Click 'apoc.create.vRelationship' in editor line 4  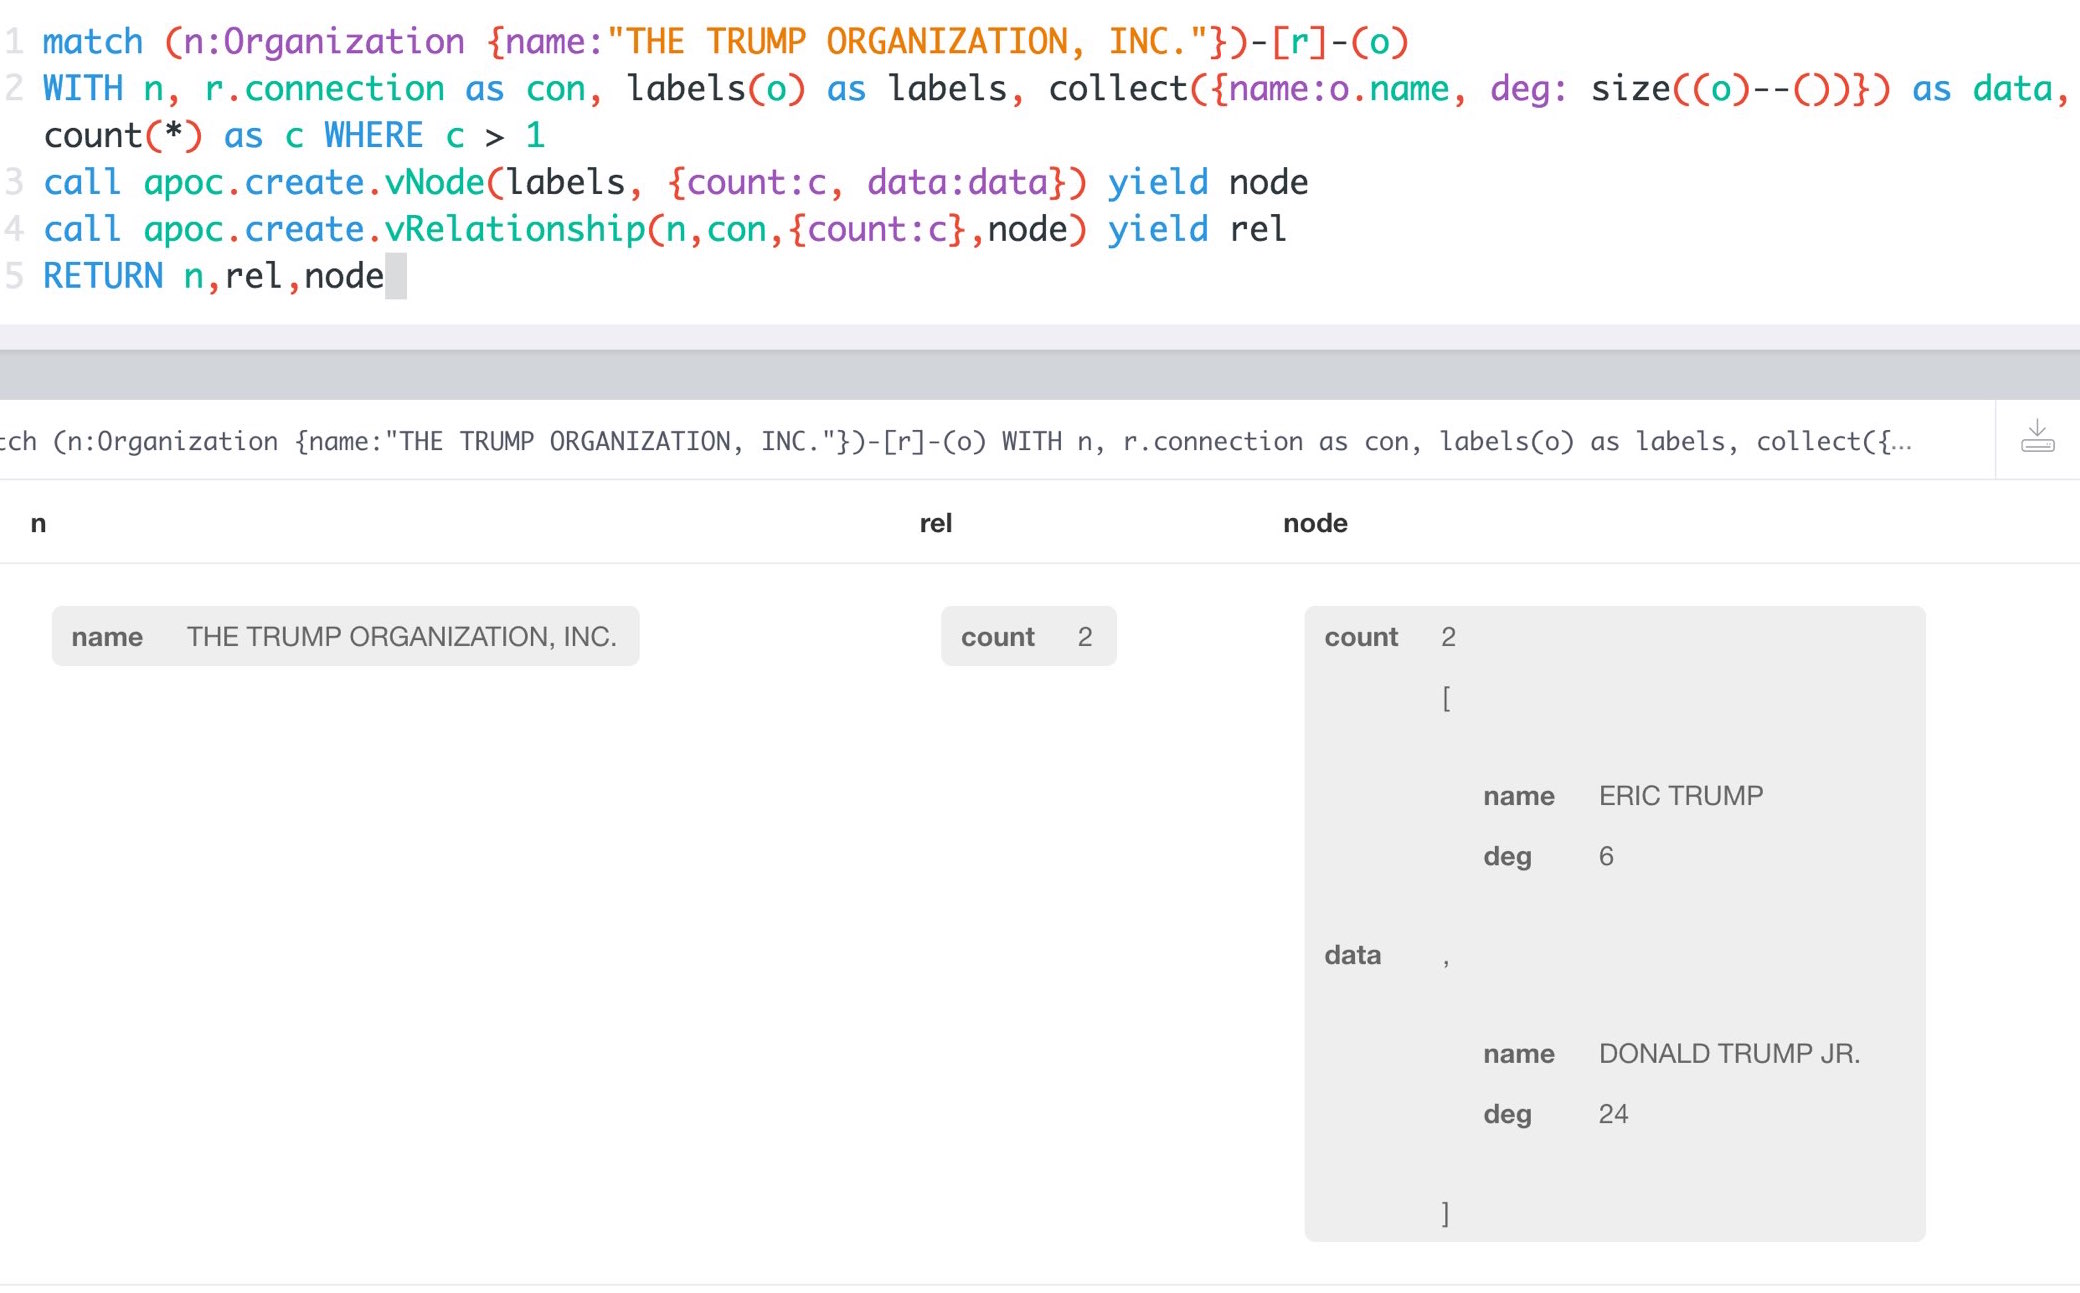(x=394, y=229)
